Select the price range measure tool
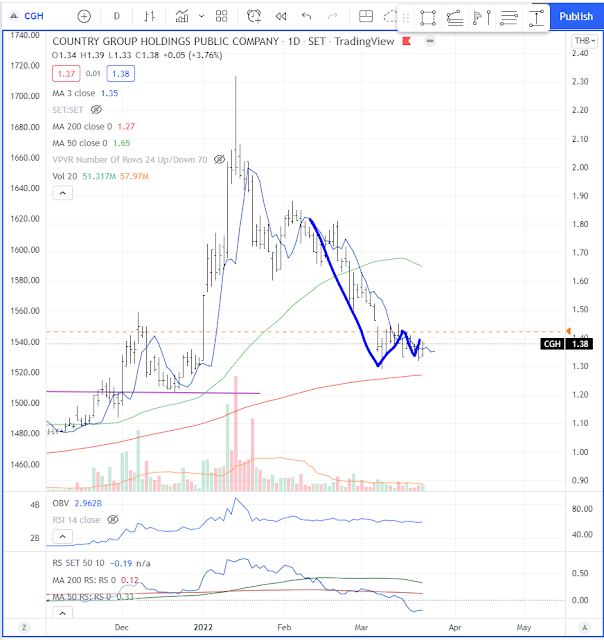This screenshot has width=604, height=640. tap(535, 18)
